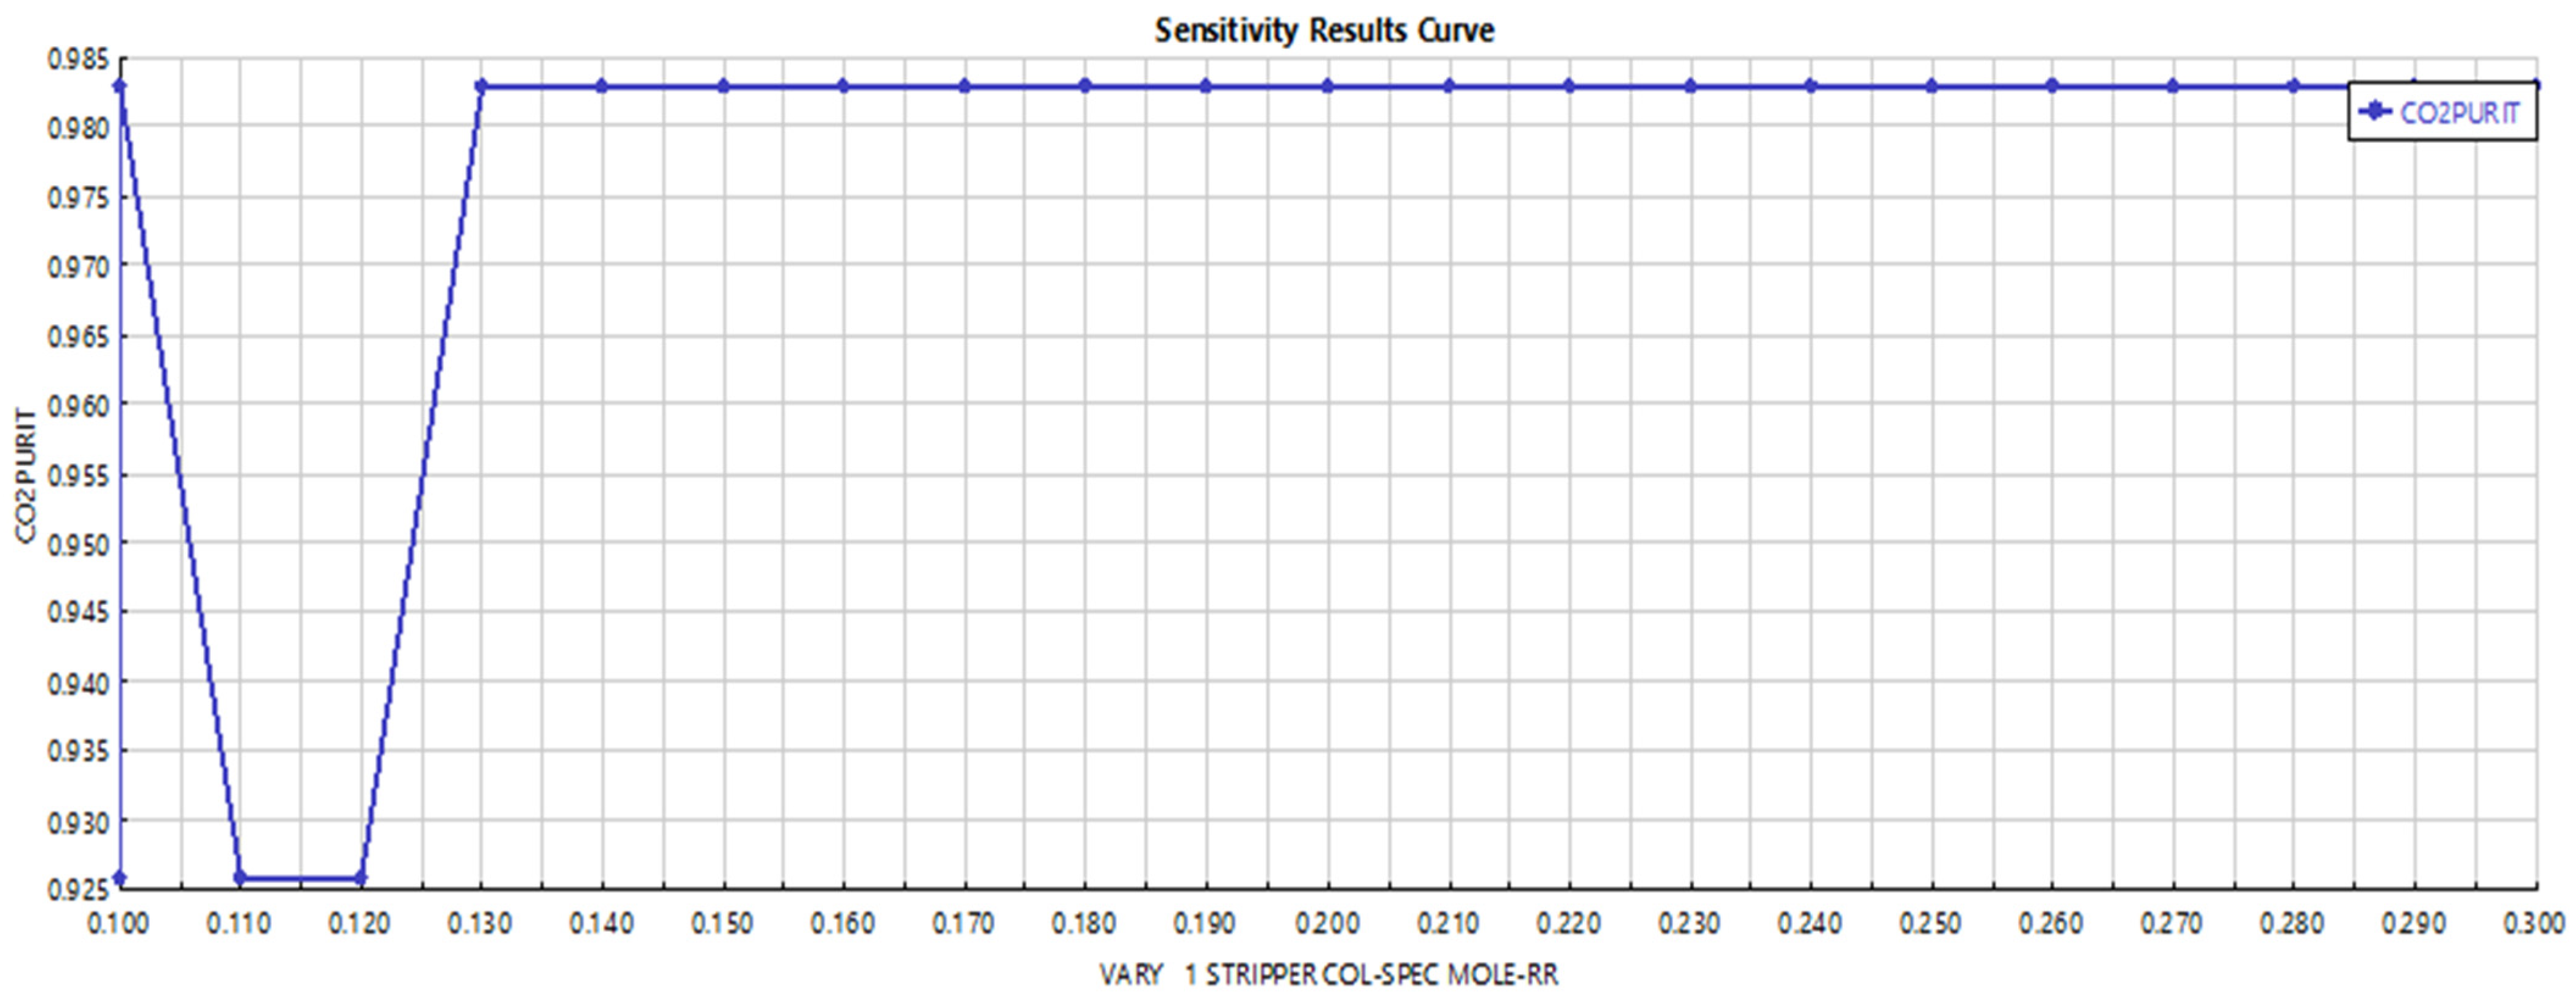
Task: Select the data point at 0.110 on curve
Action: click(x=240, y=879)
